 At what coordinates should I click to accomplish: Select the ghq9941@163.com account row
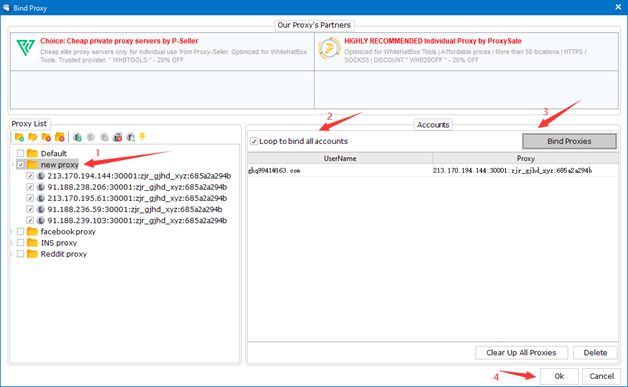click(433, 171)
